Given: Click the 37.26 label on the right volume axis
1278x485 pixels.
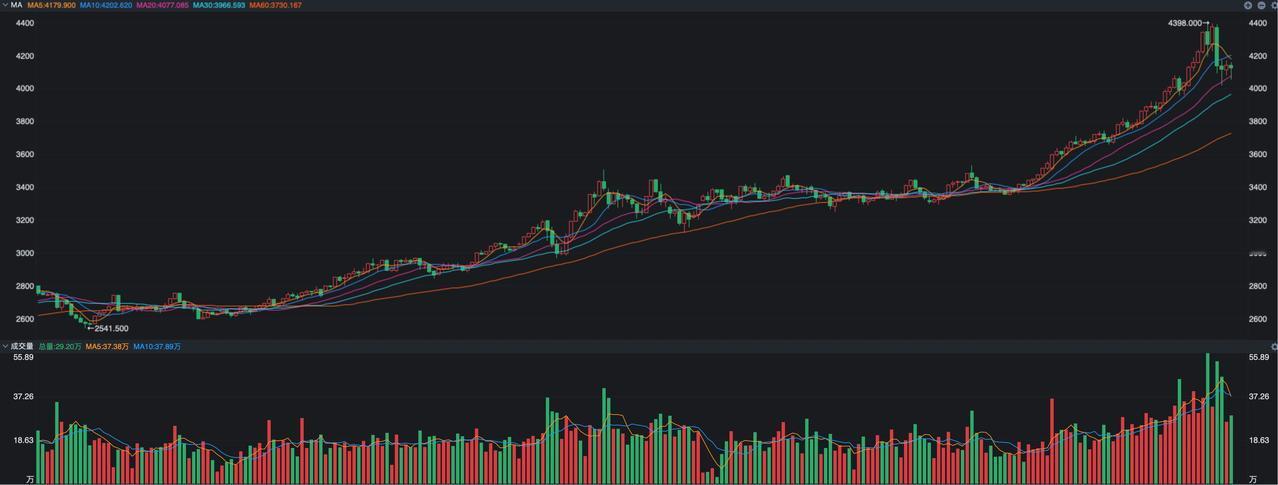Looking at the screenshot, I should tap(1259, 397).
